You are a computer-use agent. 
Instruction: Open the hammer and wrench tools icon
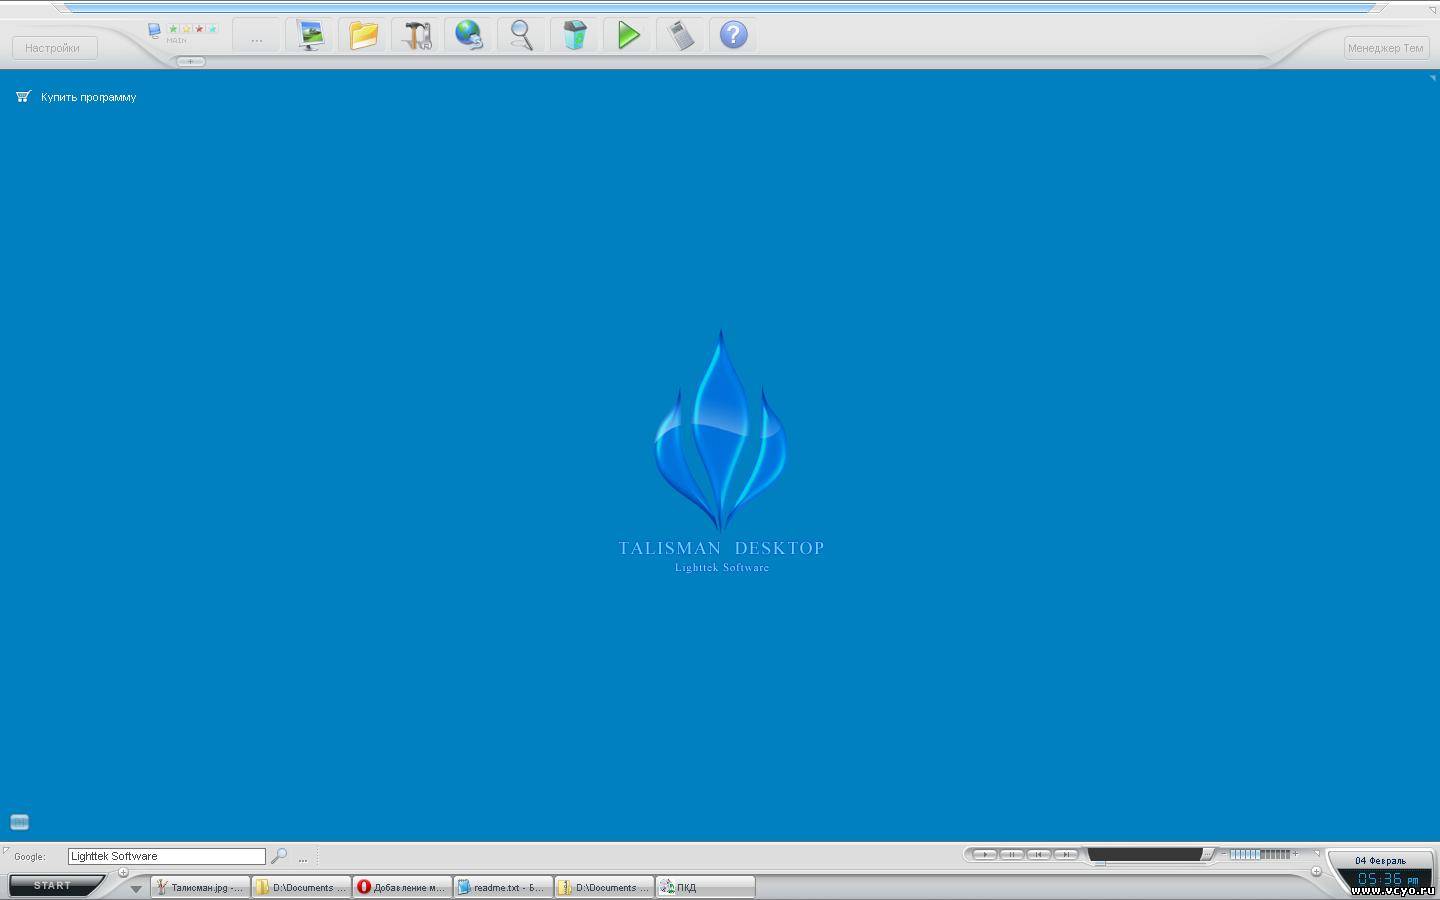[x=416, y=36]
